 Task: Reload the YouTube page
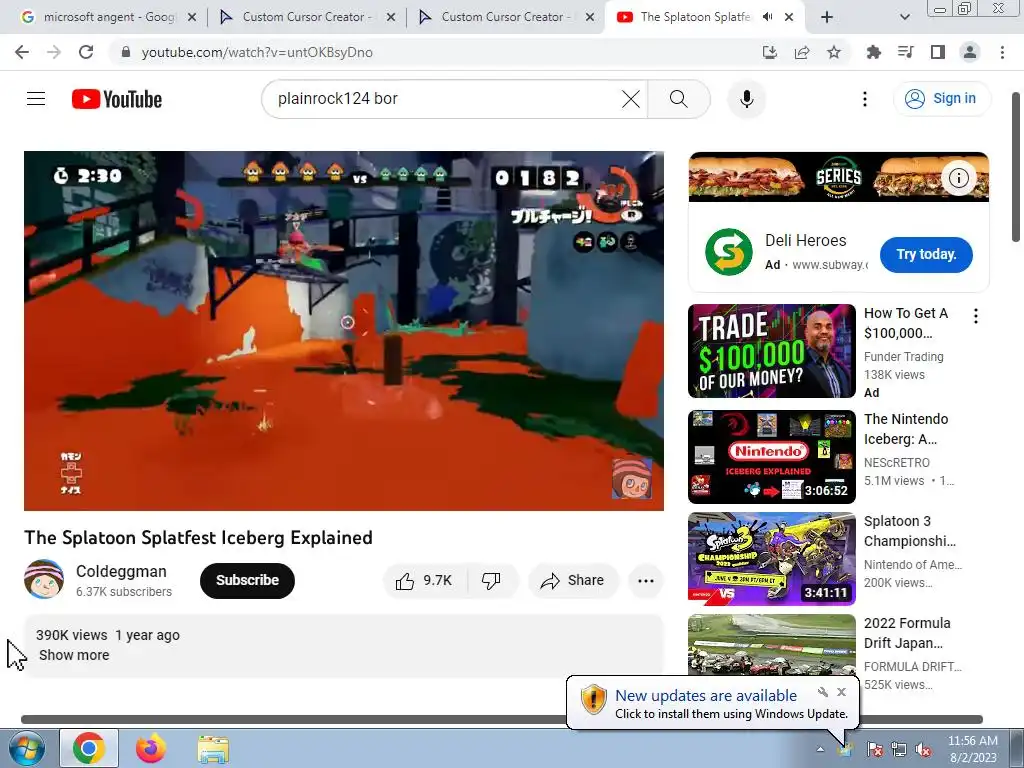click(86, 52)
